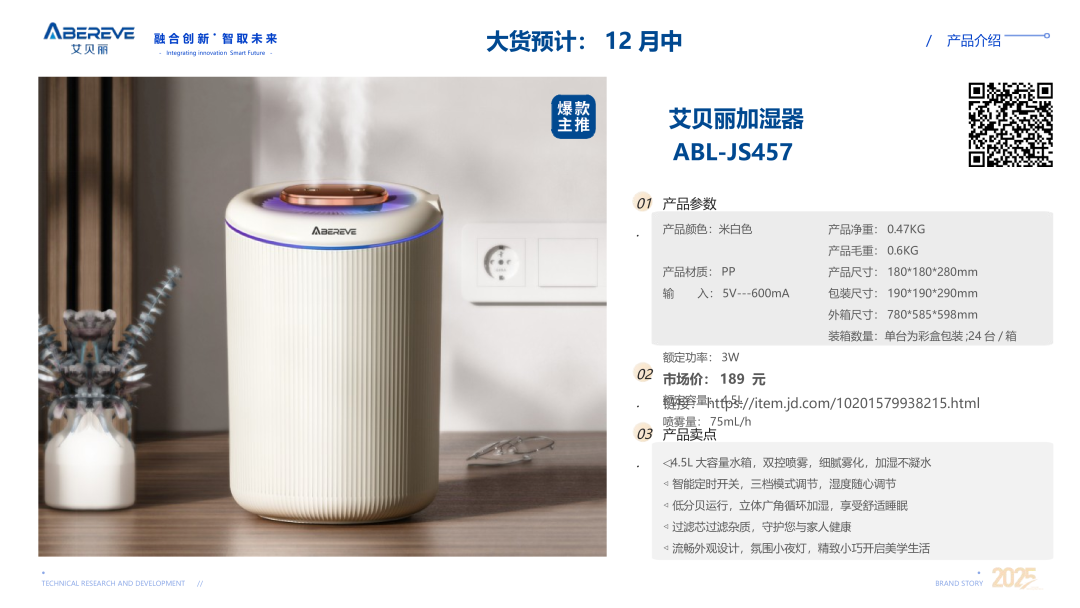Click the humidifier product photo
Viewport: 1080px width, 608px height.
[x=322, y=317]
